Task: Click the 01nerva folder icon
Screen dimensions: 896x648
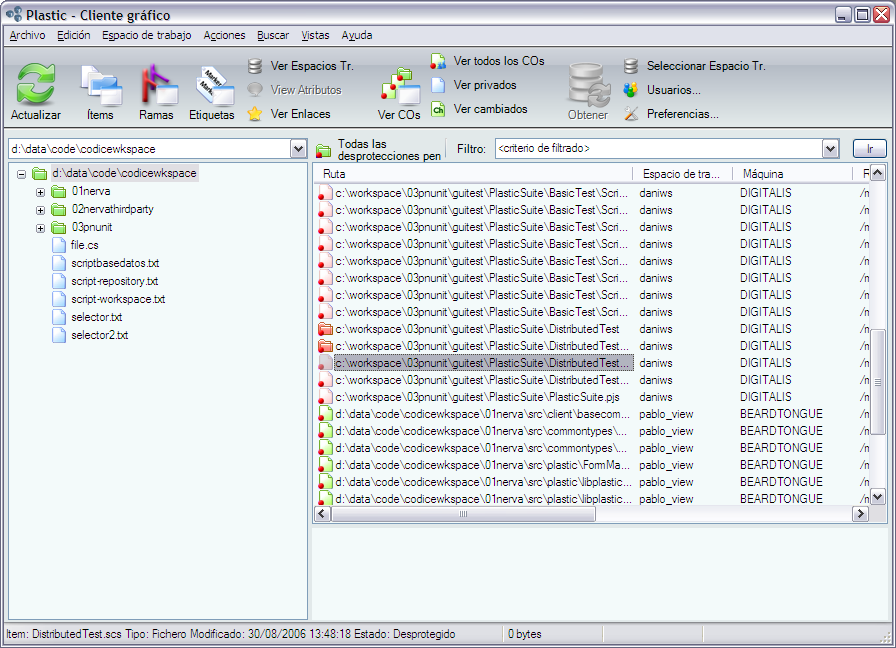Action: (x=59, y=191)
